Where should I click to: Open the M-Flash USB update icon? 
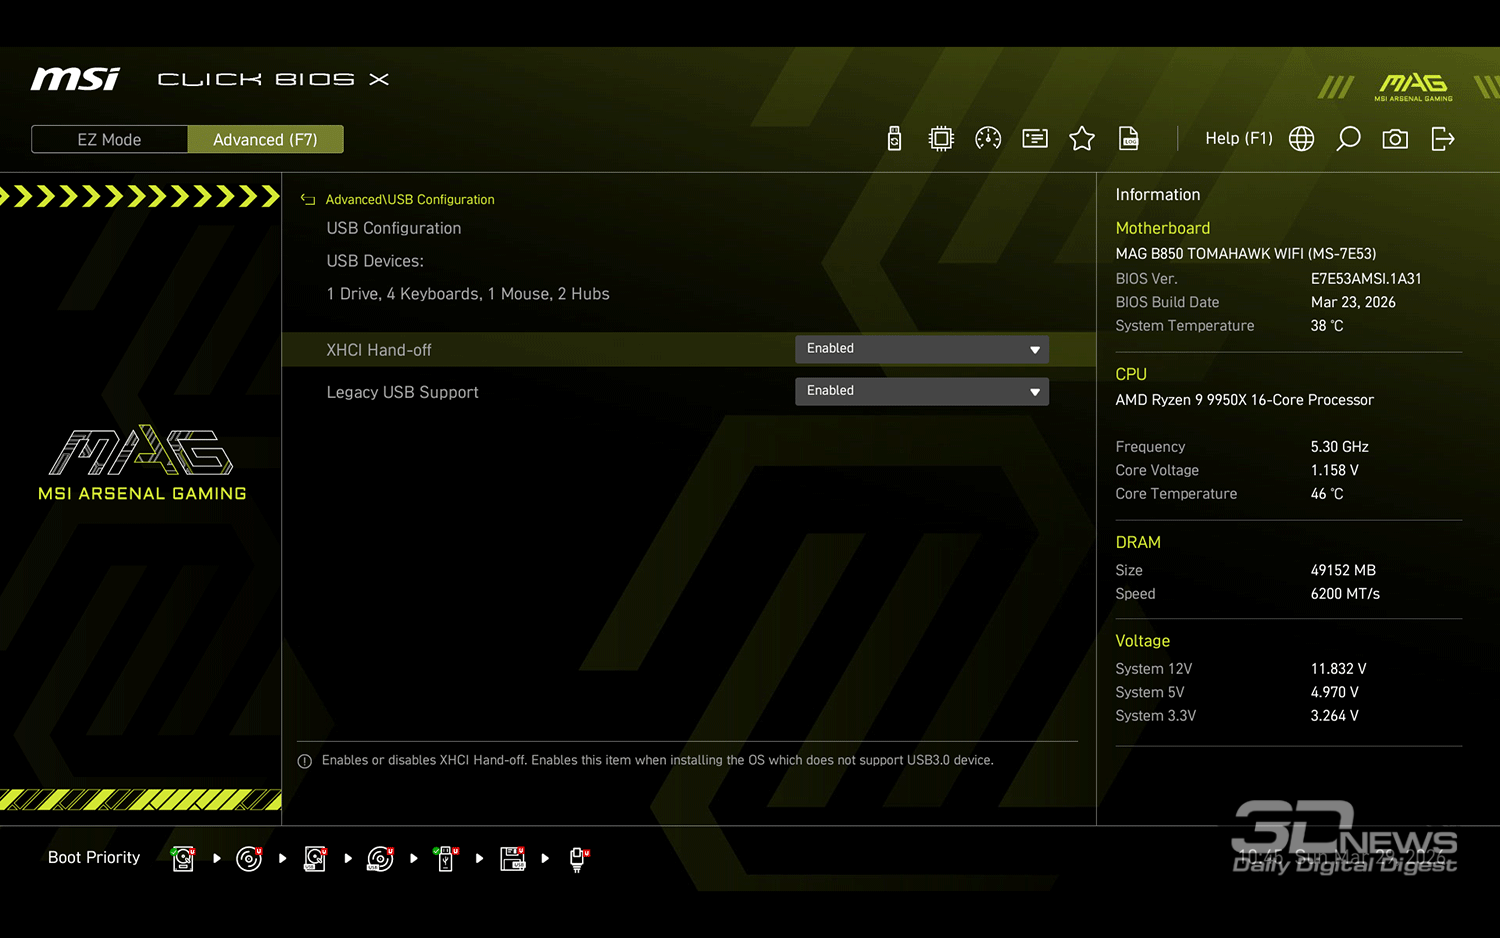click(x=894, y=139)
